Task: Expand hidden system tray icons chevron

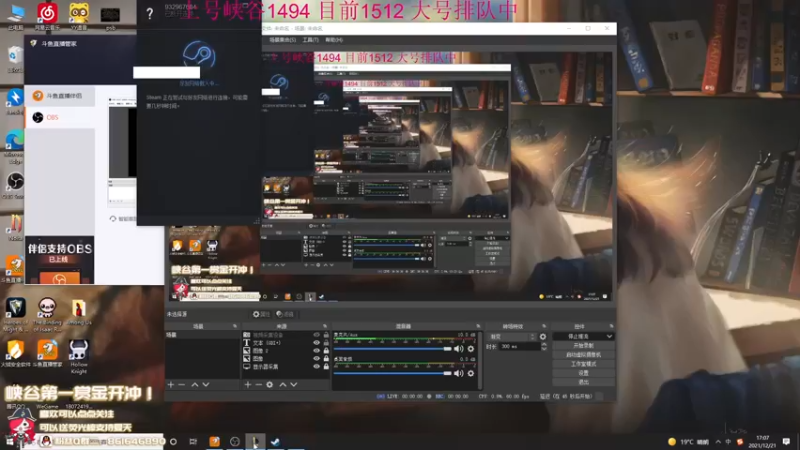Action: 718,442
